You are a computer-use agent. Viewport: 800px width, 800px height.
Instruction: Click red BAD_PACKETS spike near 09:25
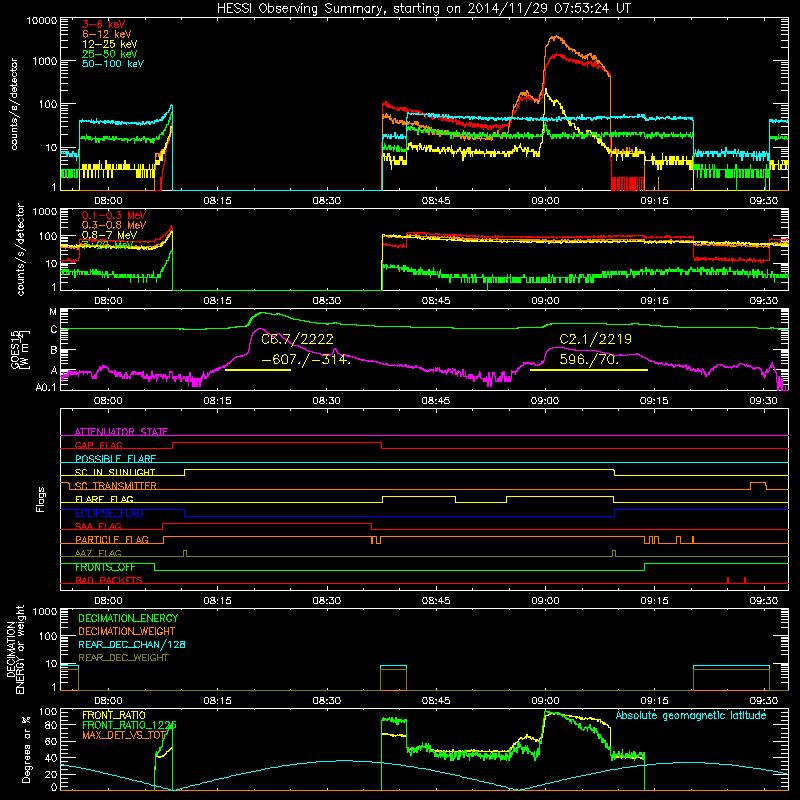click(728, 580)
